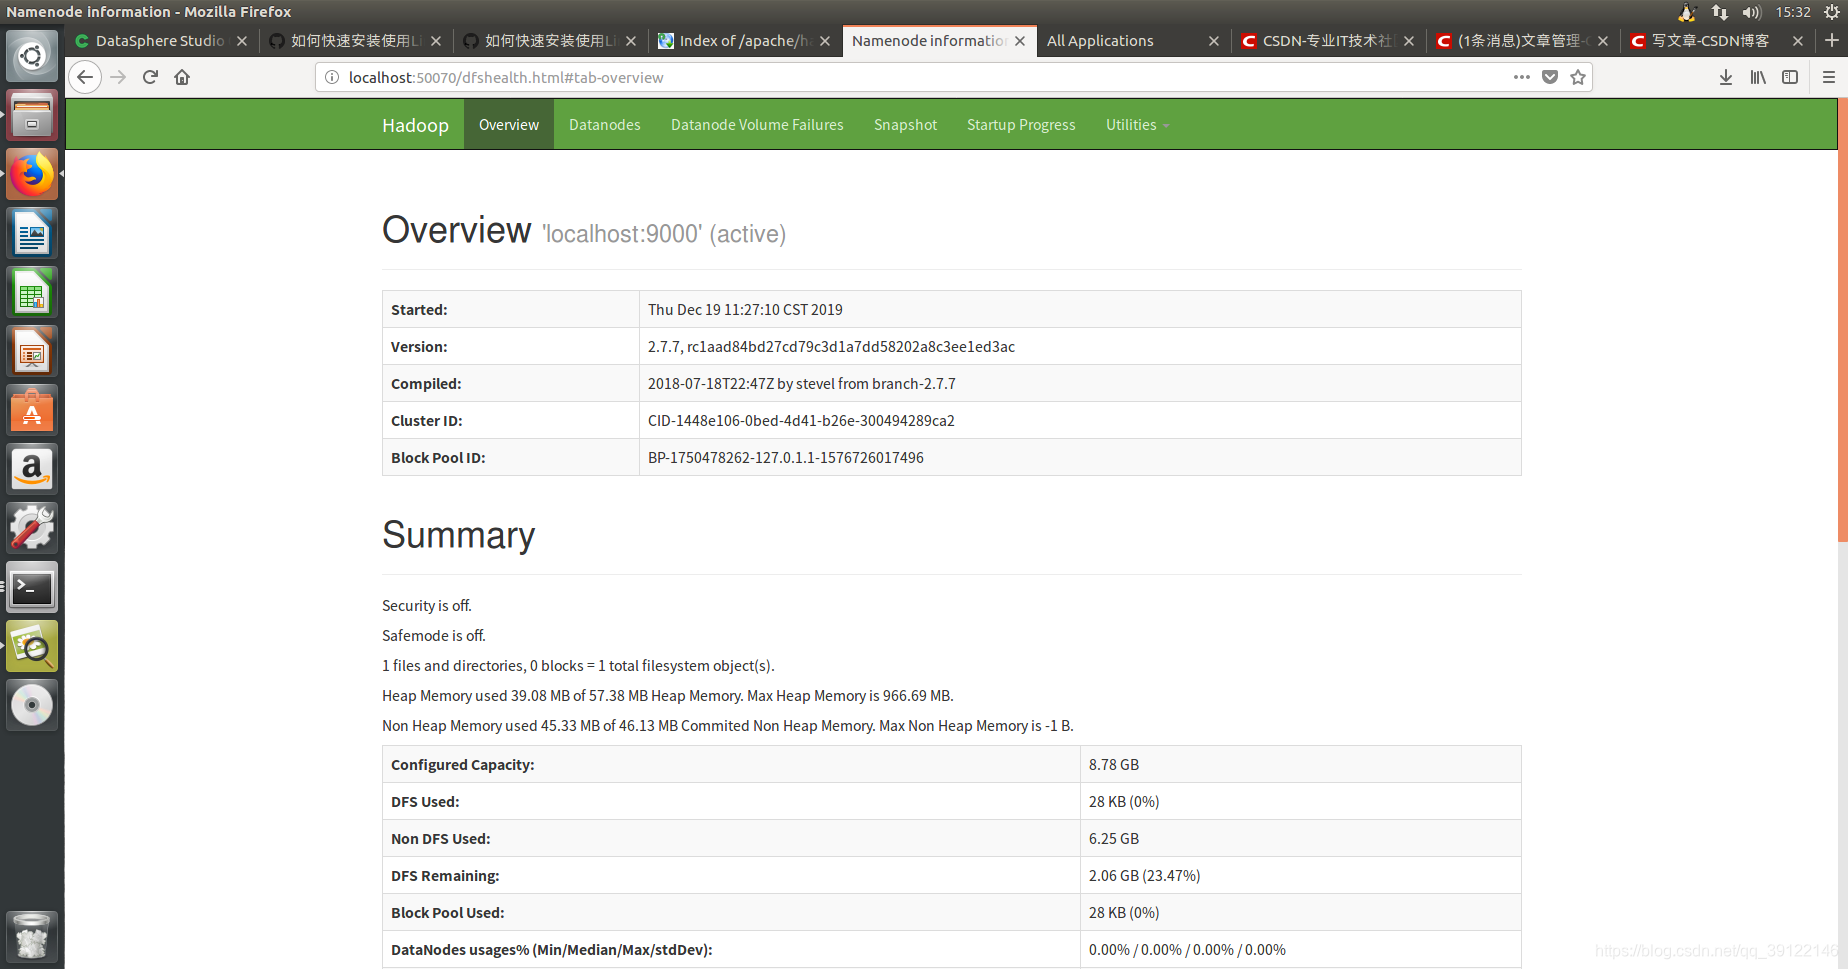Click Firefox icon in the dock
This screenshot has width=1848, height=969.
[32, 174]
